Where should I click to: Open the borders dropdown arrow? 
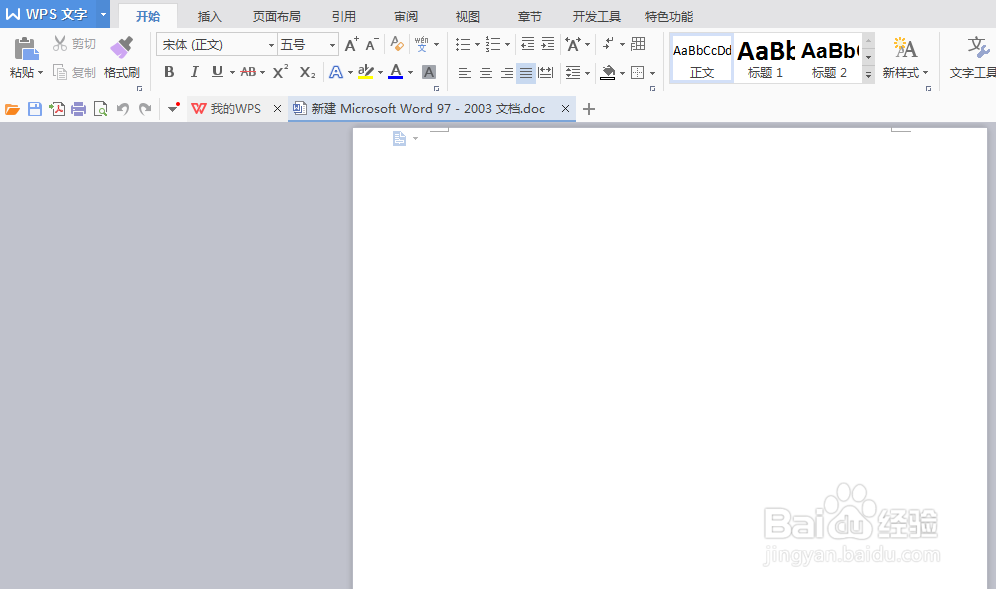(x=652, y=73)
